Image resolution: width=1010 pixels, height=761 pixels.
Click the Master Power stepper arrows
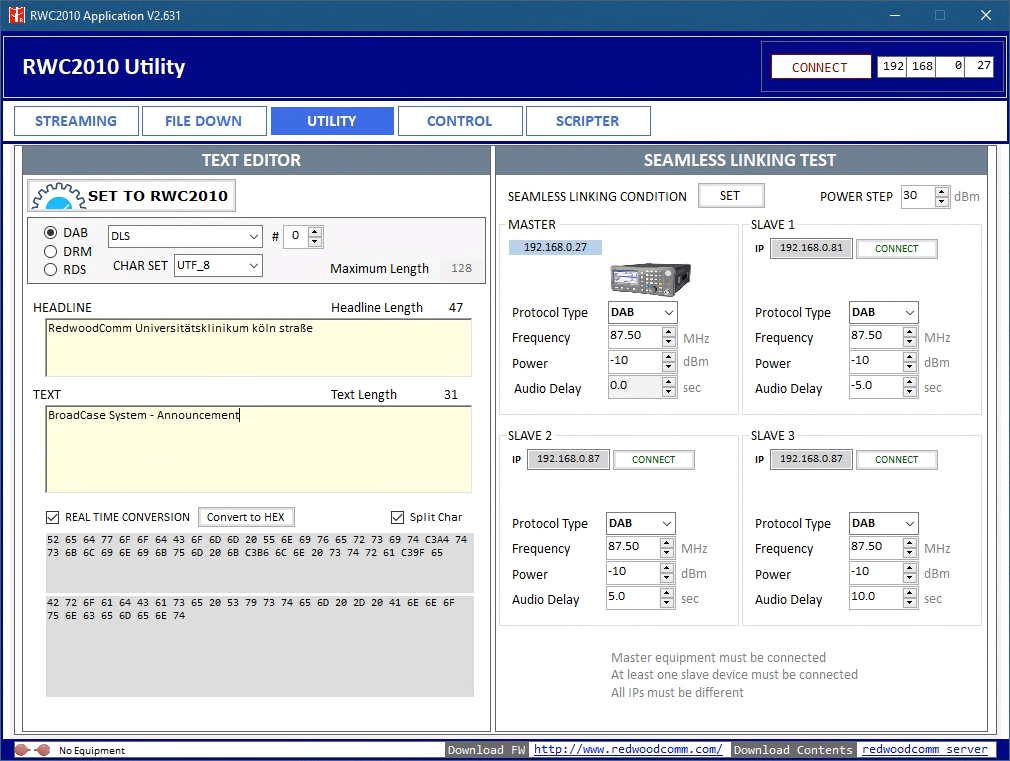[x=669, y=361]
